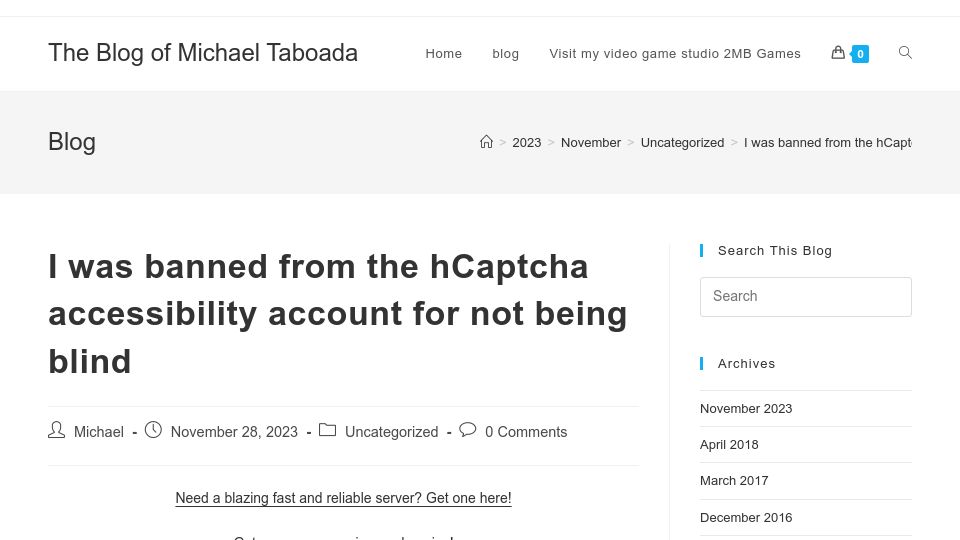Click the author person icon

(x=56, y=430)
